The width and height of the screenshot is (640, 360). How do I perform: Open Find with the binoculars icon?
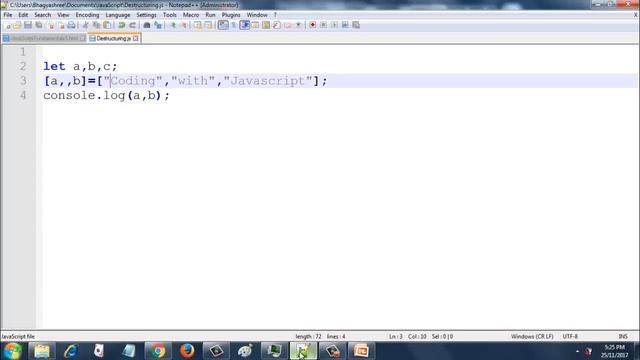[x=147, y=25]
